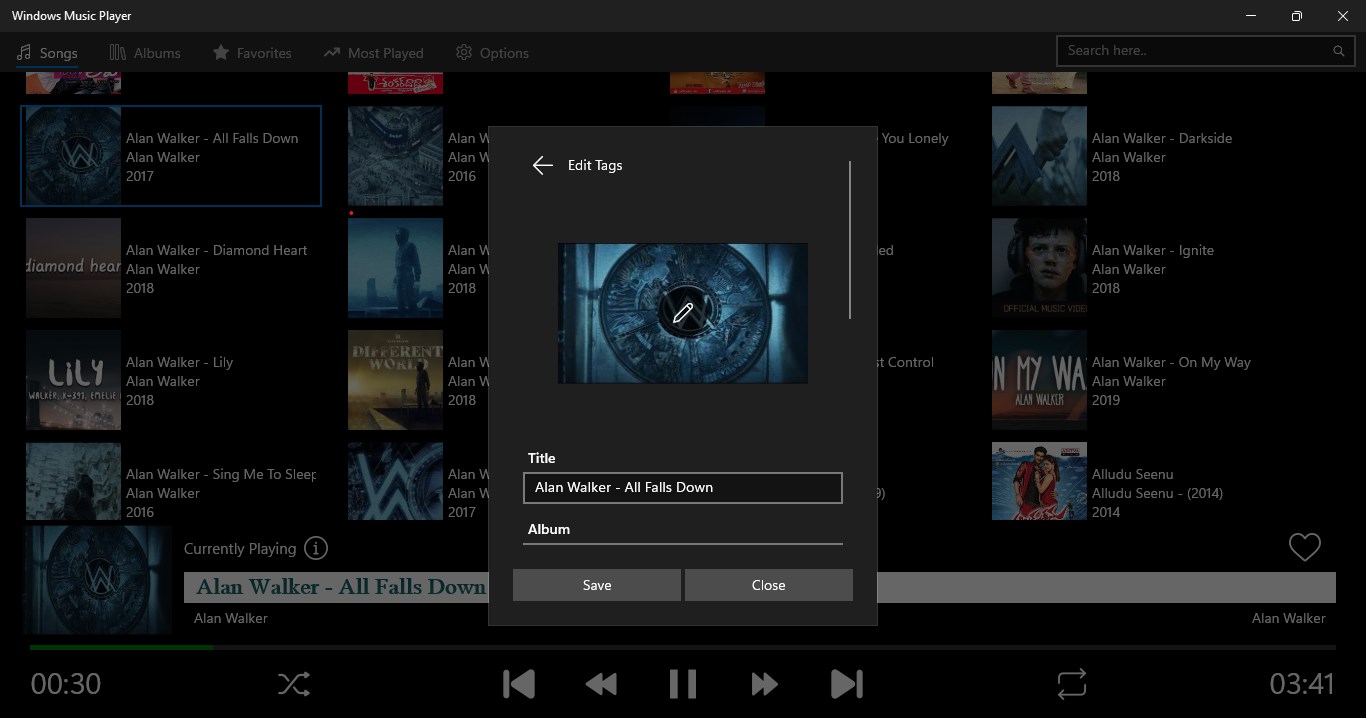Click the Favorites star icon

click(221, 52)
